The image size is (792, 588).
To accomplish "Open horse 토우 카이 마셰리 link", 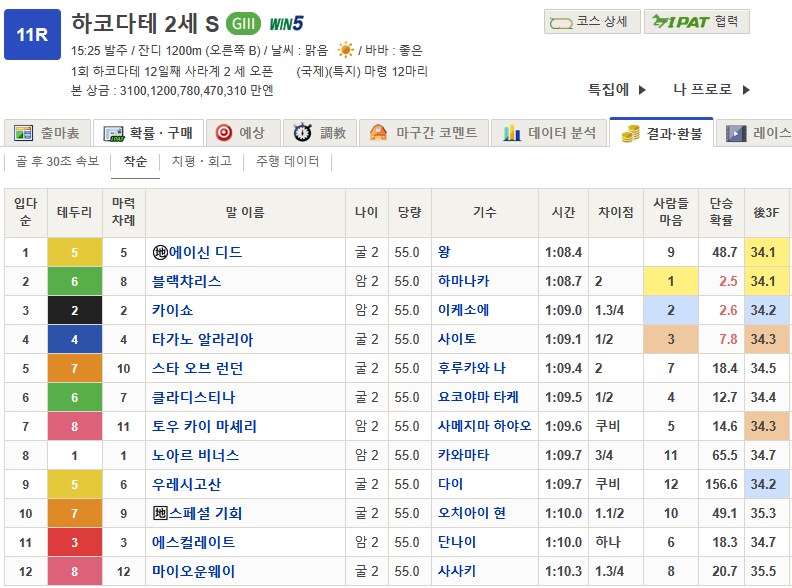I will point(205,426).
